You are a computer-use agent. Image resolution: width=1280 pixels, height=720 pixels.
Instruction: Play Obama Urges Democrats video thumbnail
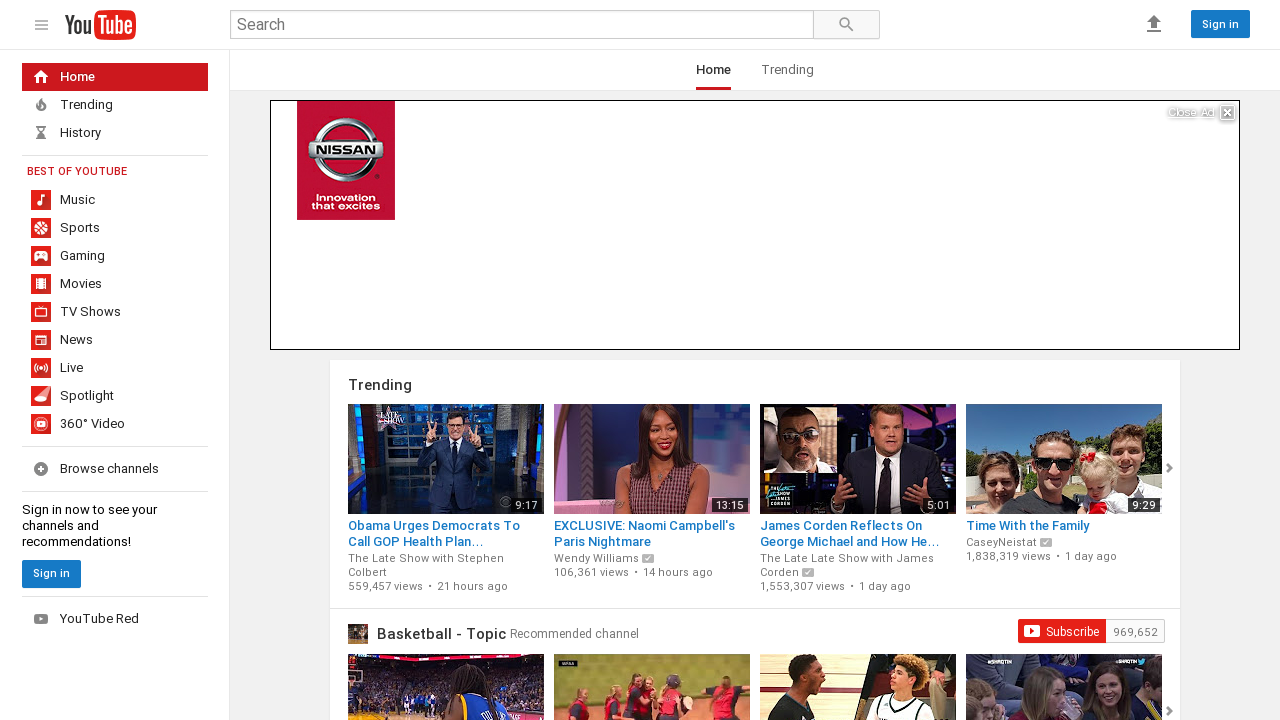pos(446,459)
